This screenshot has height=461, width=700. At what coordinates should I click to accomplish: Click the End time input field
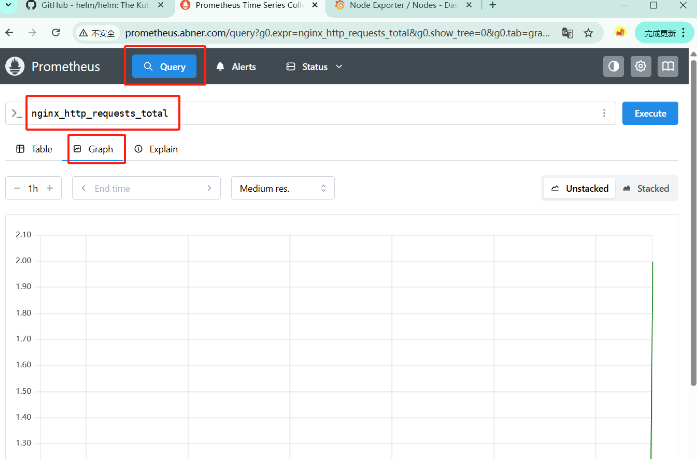pyautogui.click(x=146, y=188)
